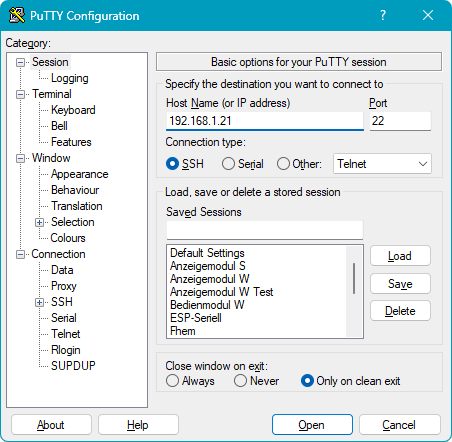
Task: Open the Terminal category
Action: 52,94
